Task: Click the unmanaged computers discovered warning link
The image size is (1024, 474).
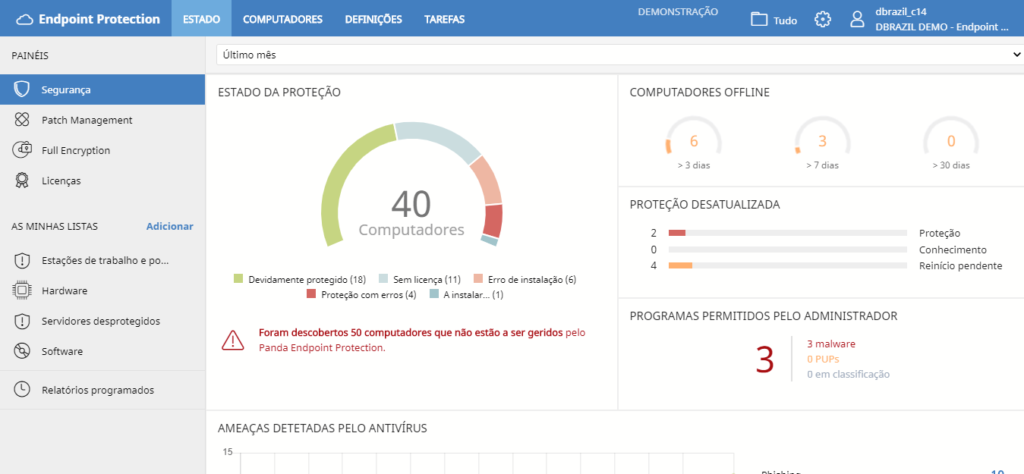Action: [422, 340]
